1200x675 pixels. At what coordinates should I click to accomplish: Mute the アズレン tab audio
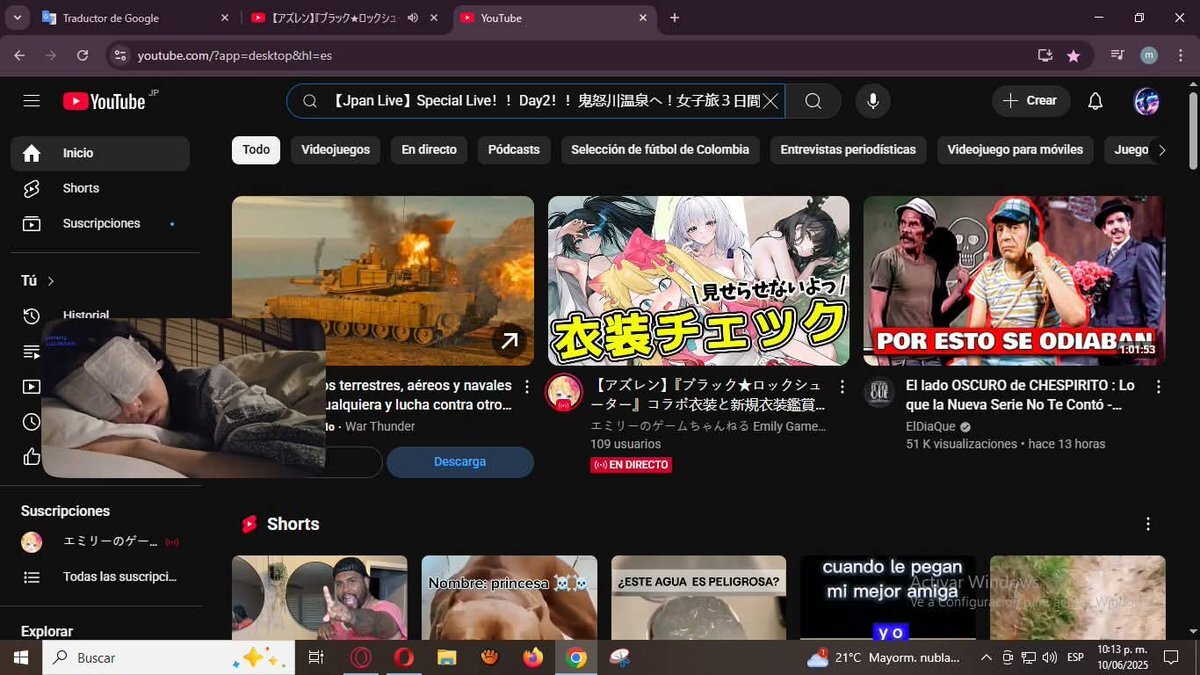412,18
